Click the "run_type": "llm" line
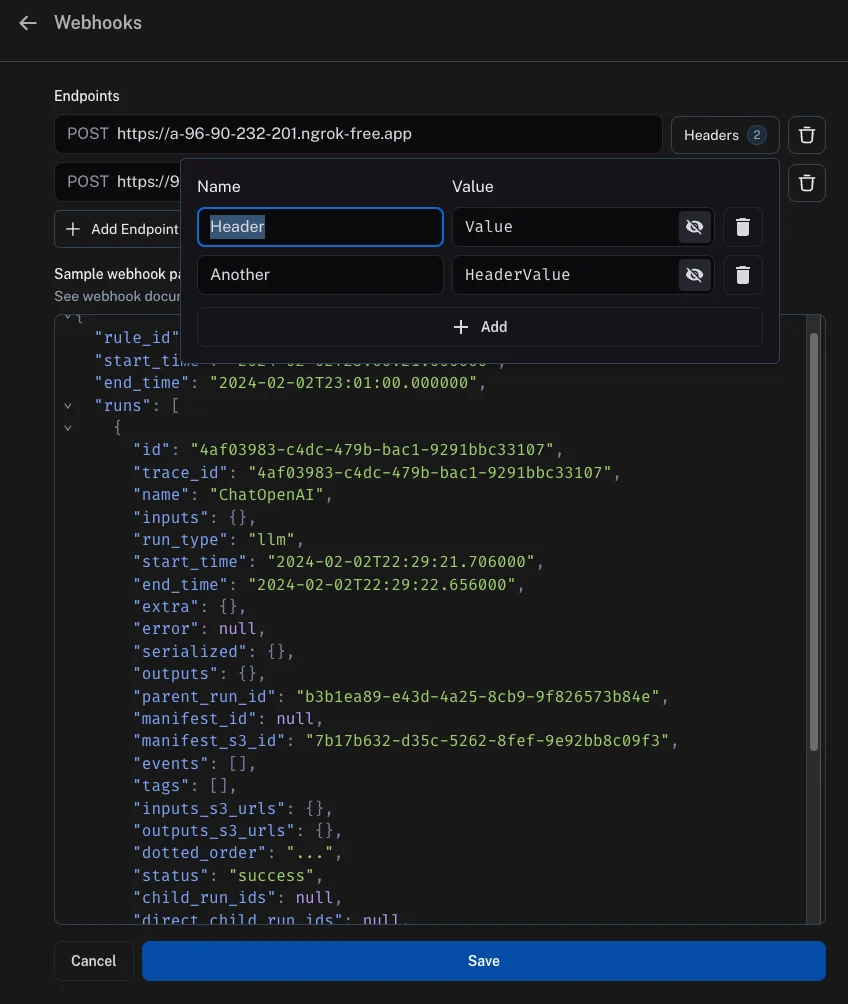Image resolution: width=848 pixels, height=1004 pixels. pyautogui.click(x=218, y=540)
